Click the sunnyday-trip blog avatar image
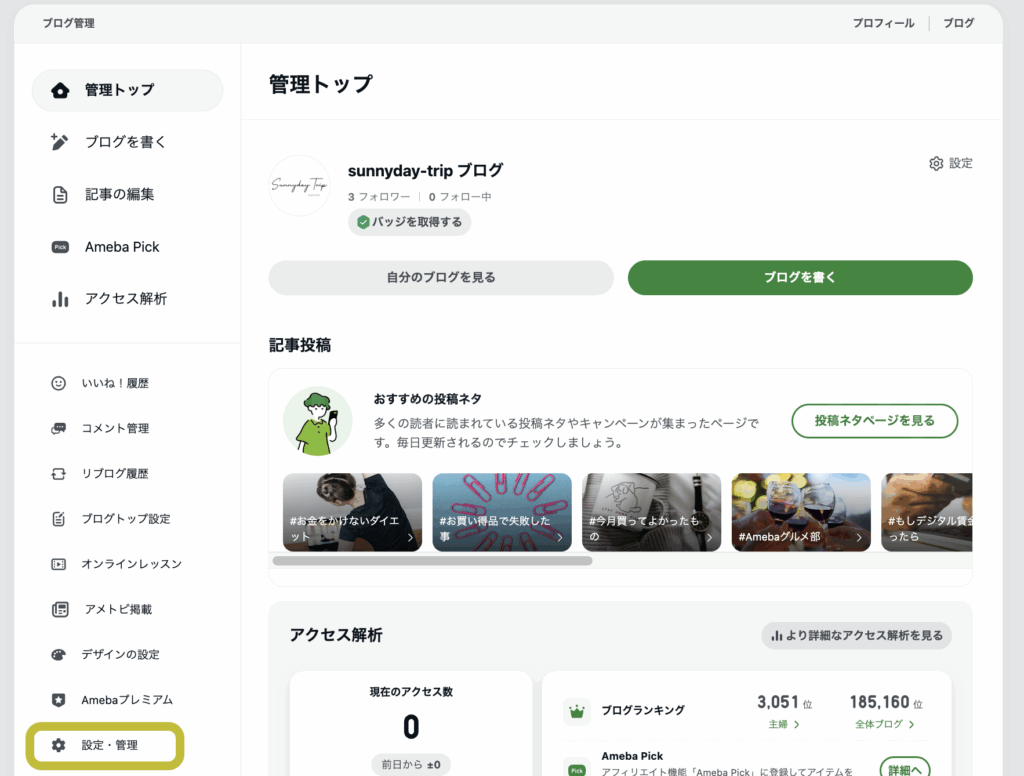 (x=299, y=186)
